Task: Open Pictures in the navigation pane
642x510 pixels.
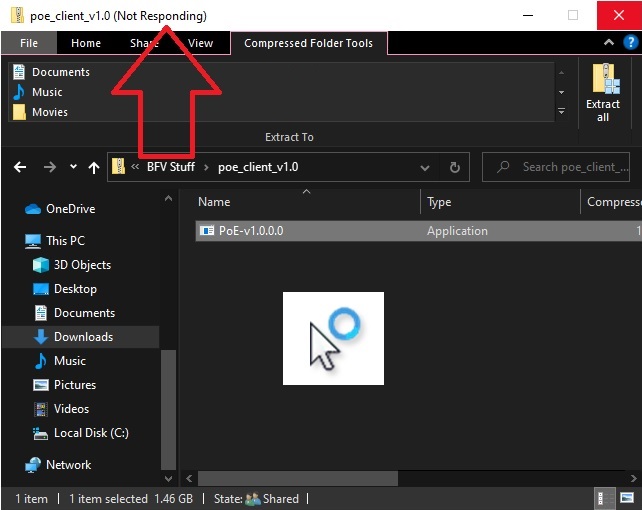Action: pyautogui.click(x=64, y=385)
